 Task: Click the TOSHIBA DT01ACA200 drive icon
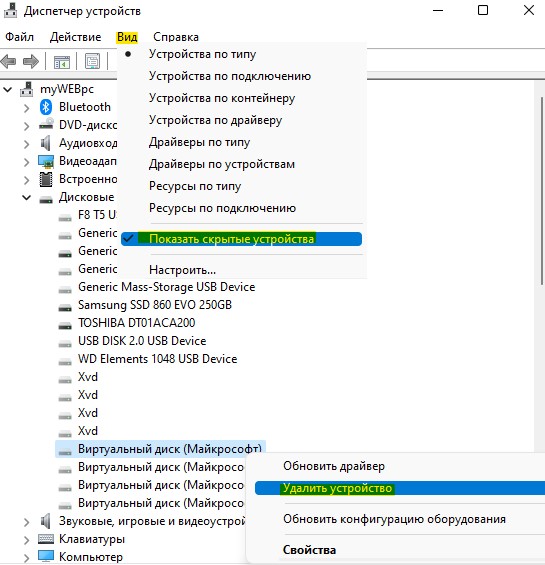pyautogui.click(x=65, y=325)
